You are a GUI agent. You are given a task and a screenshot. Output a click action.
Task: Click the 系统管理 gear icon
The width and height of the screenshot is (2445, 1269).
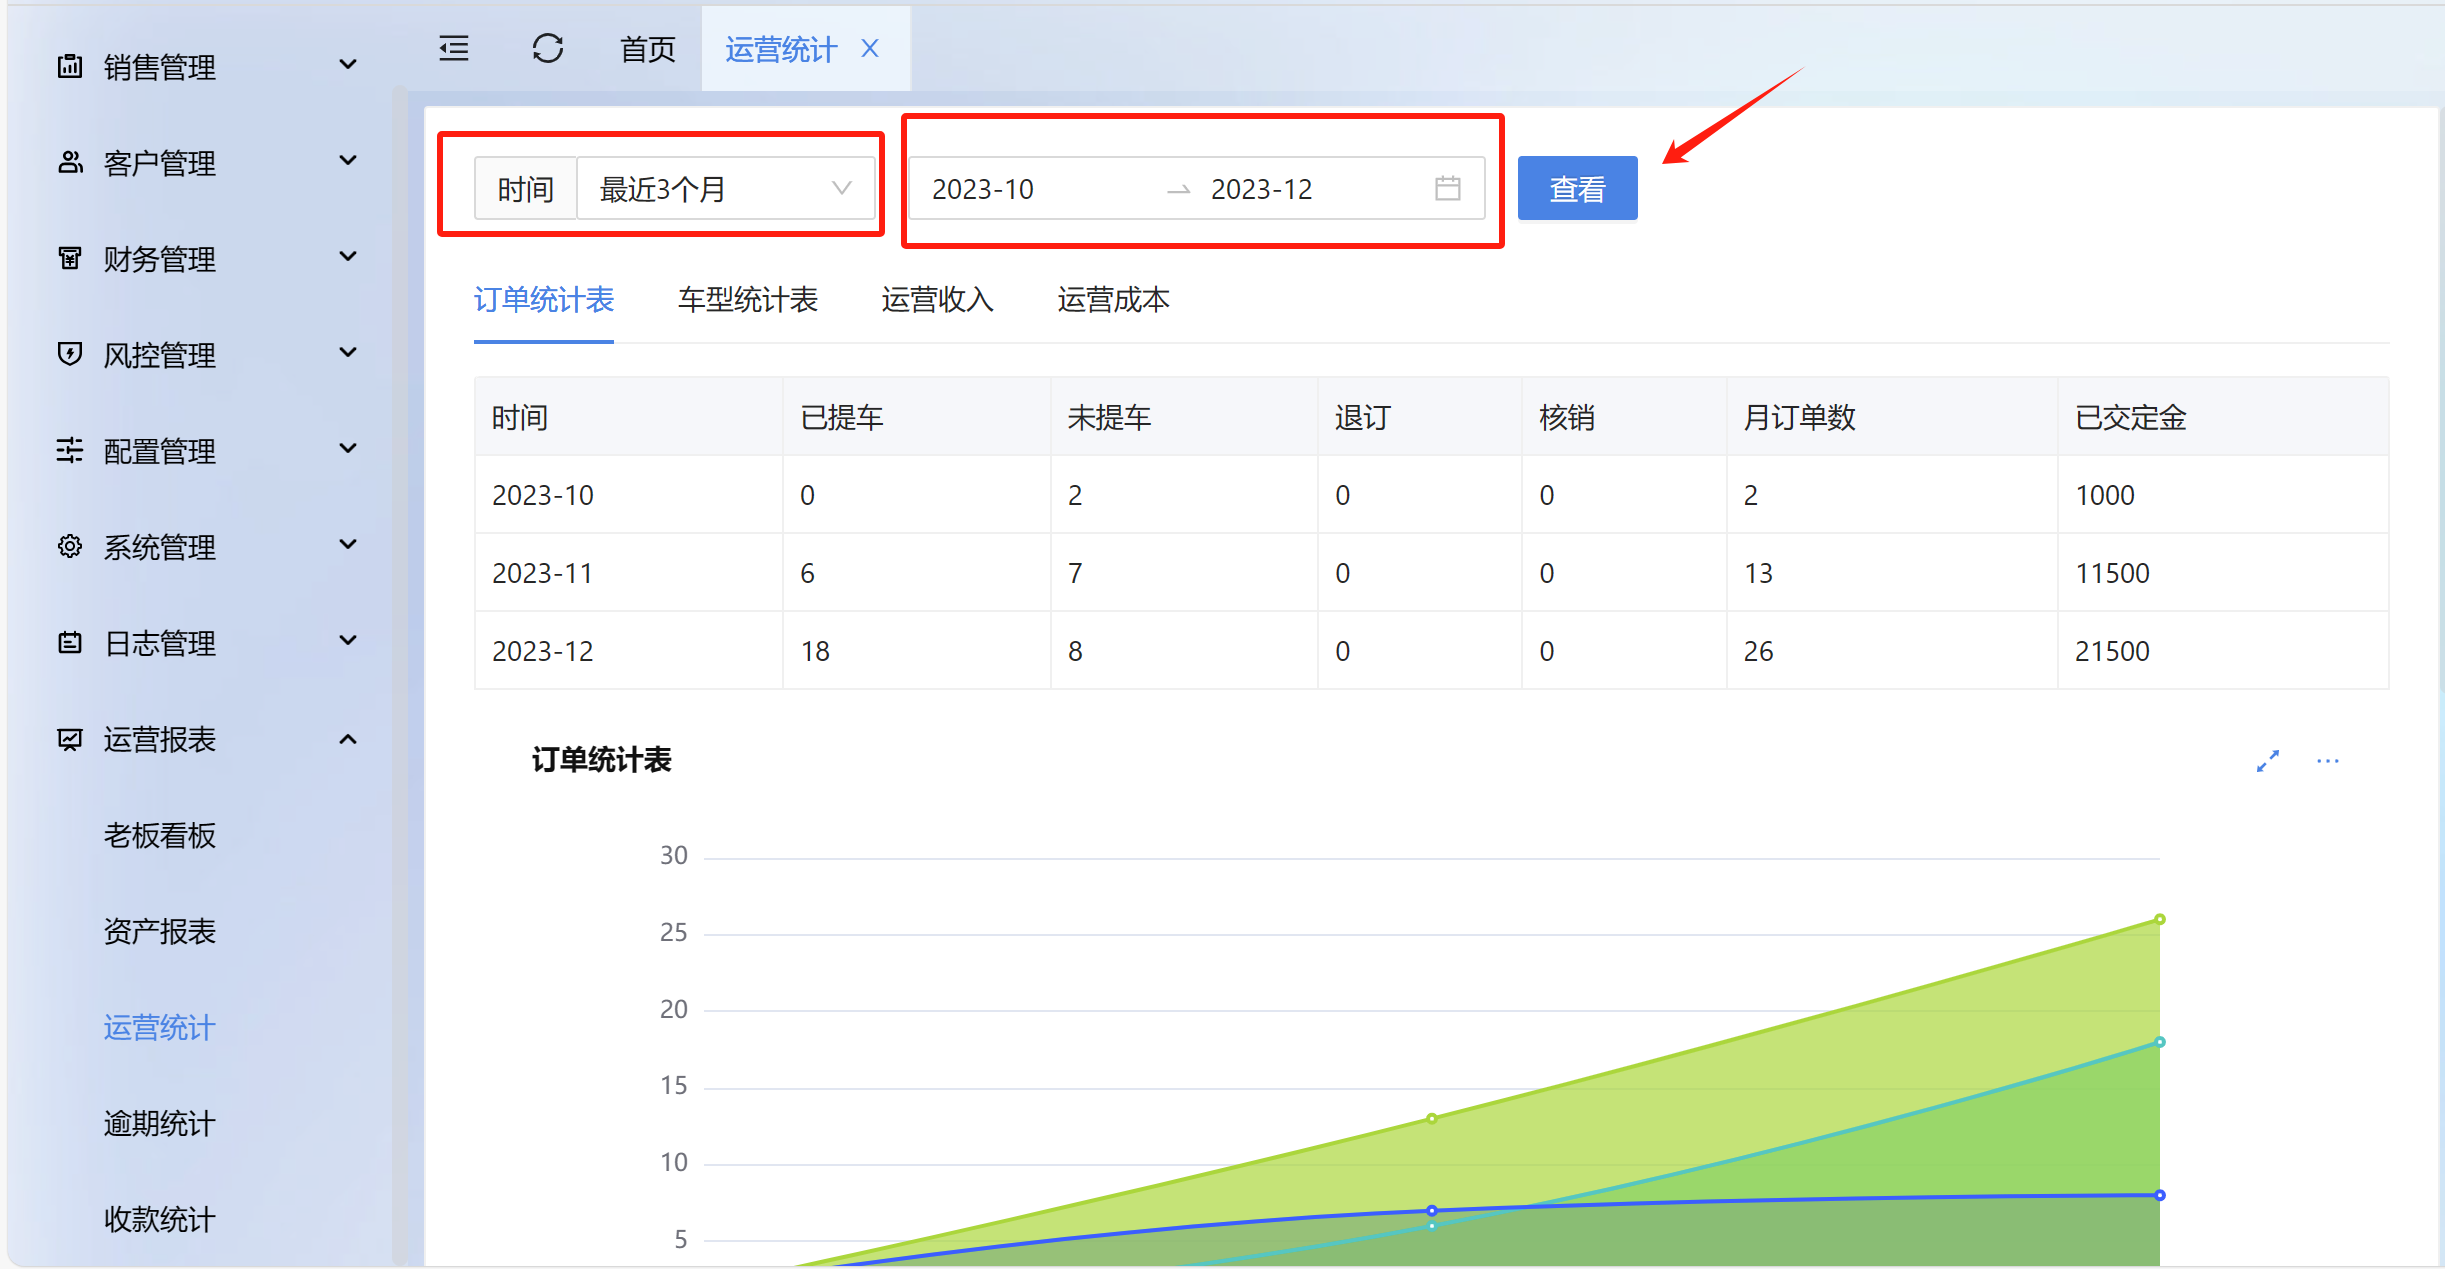point(70,546)
